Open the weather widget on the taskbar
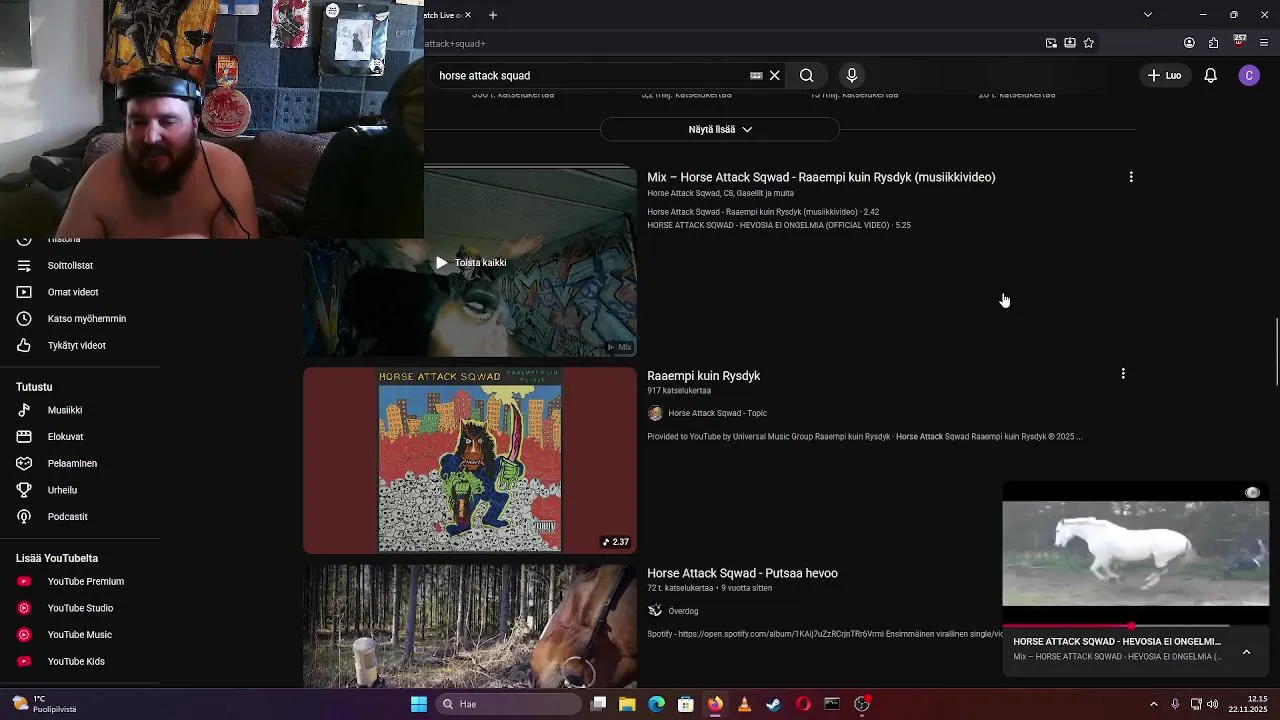The height and width of the screenshot is (720, 1280). click(44, 704)
